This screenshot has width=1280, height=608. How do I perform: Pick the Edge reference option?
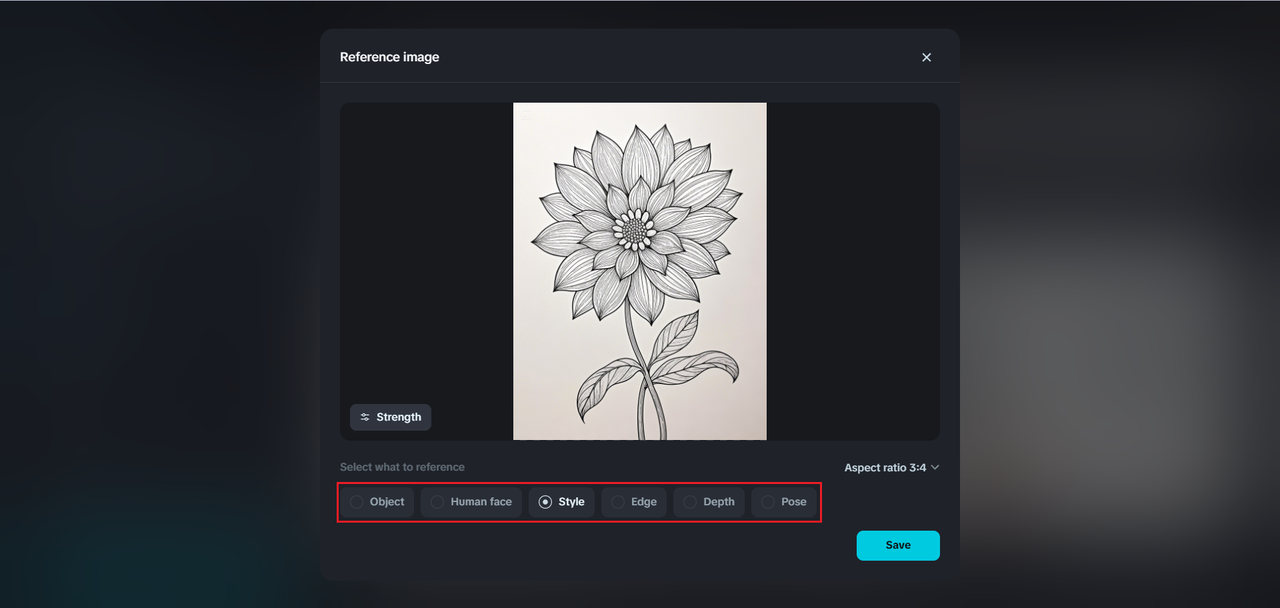pos(634,502)
